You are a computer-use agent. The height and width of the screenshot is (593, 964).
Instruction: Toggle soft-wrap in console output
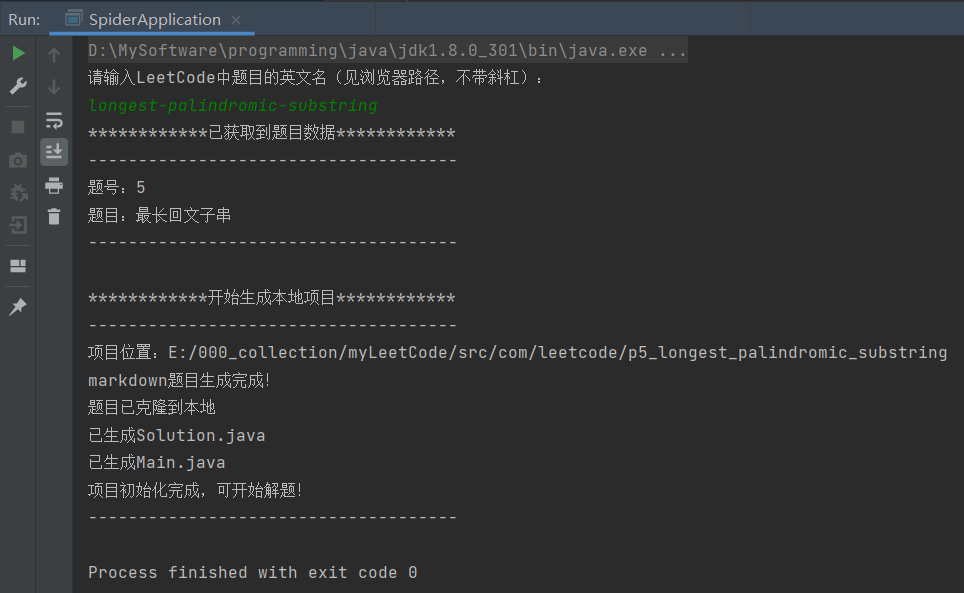pyautogui.click(x=54, y=120)
